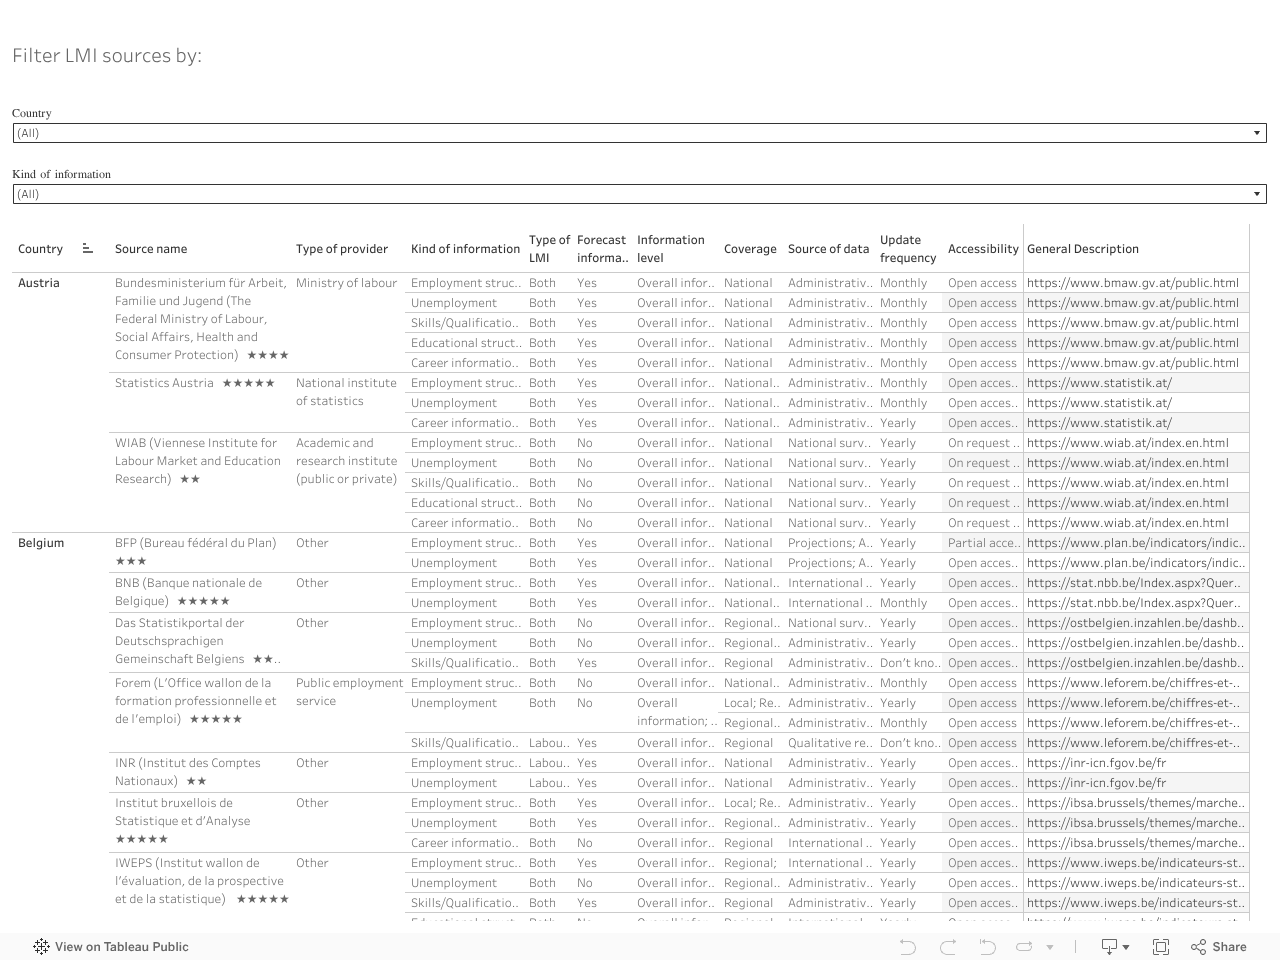The width and height of the screenshot is (1280, 960).
Task: Click the Redo icon in the bottom toolbar
Action: pyautogui.click(x=948, y=947)
